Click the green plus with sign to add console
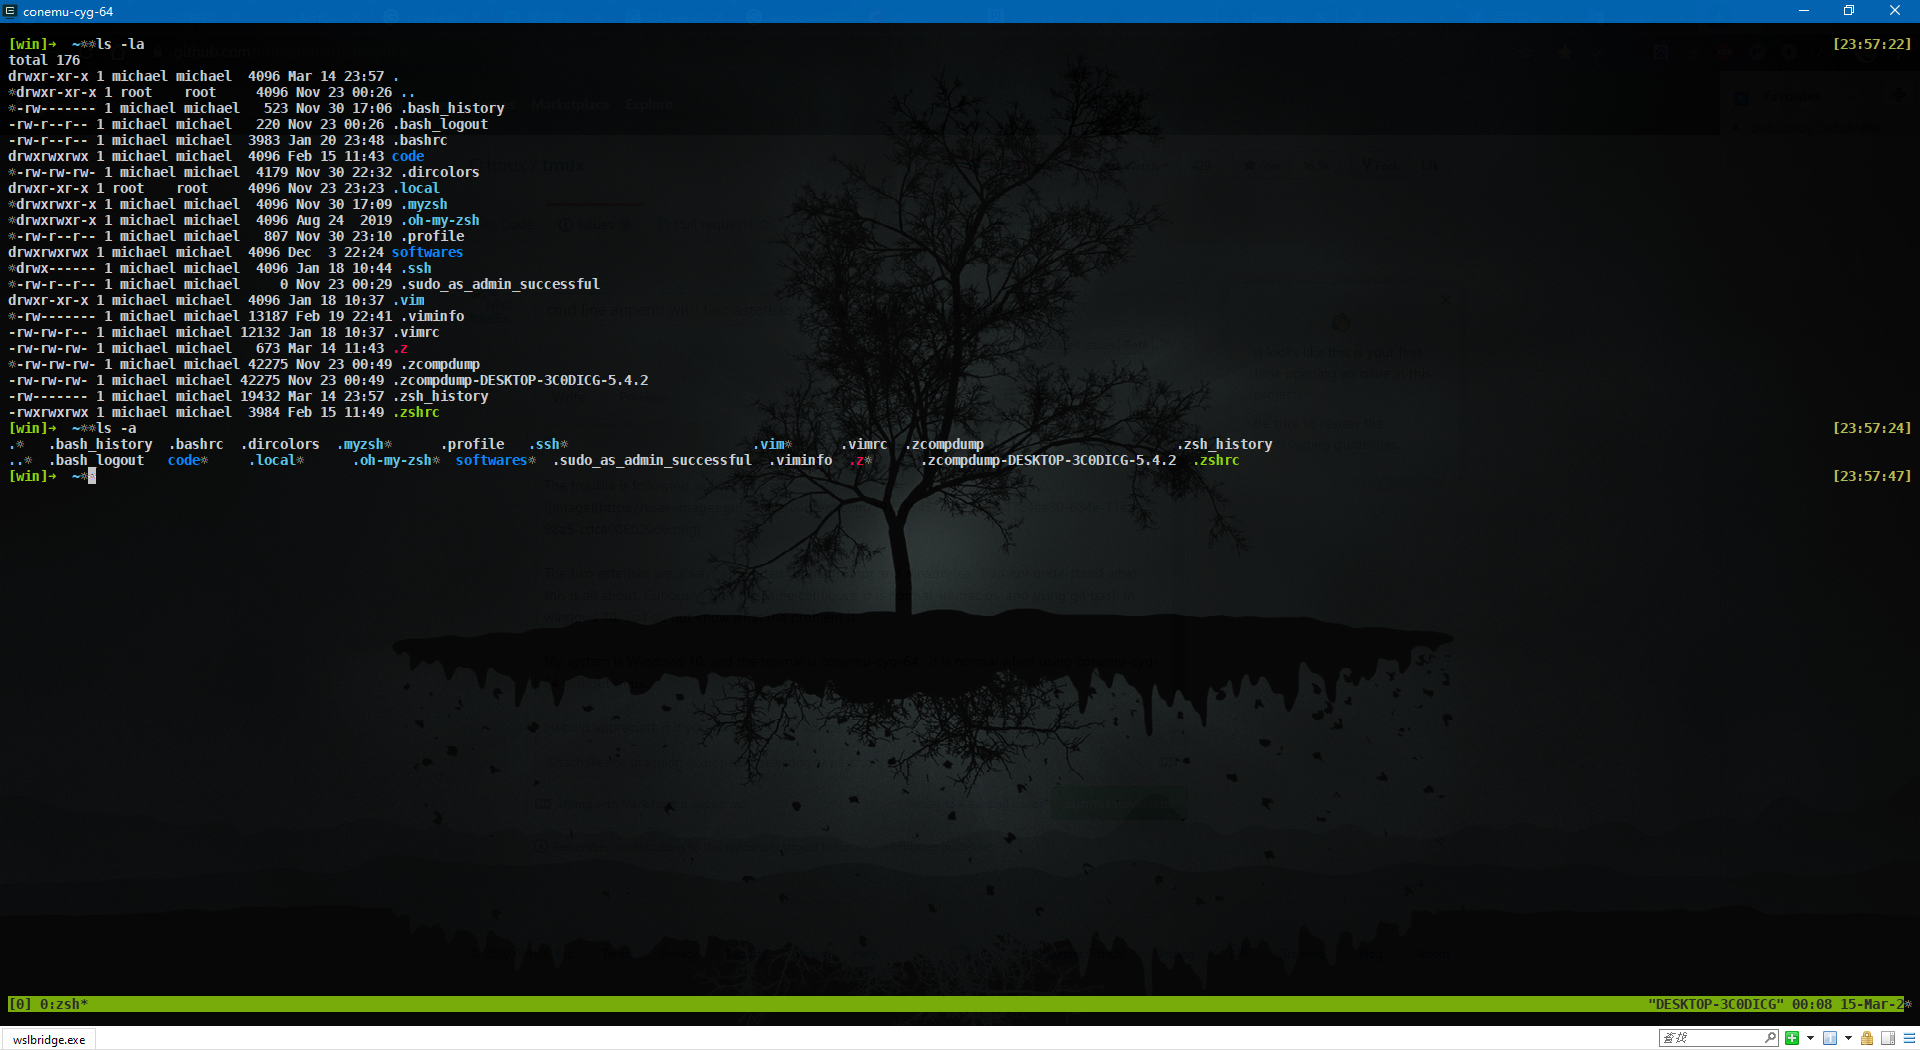1920x1050 pixels. [1792, 1038]
